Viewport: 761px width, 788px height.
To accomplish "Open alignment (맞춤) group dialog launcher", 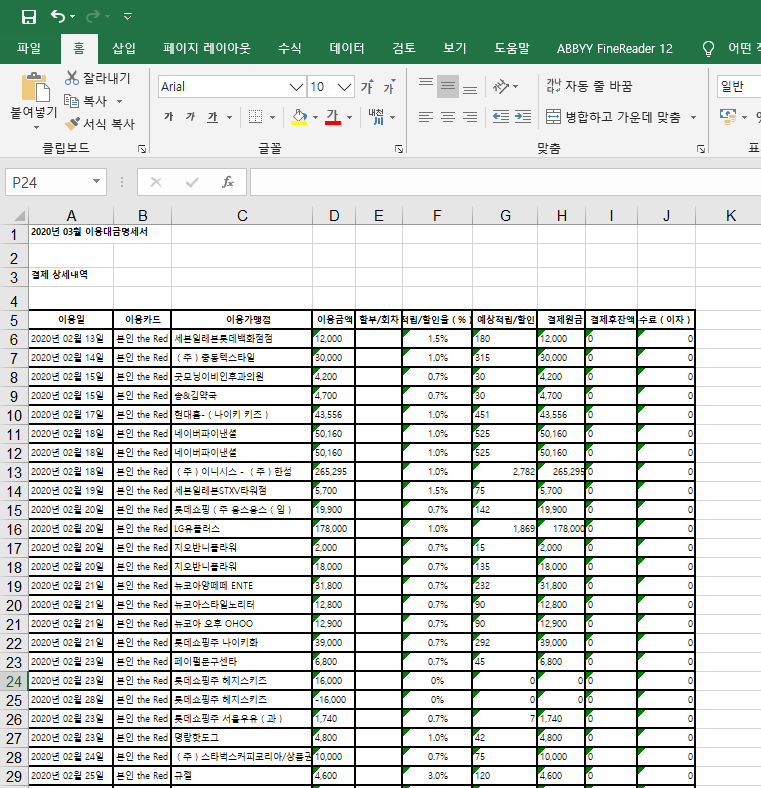I will click(x=701, y=149).
